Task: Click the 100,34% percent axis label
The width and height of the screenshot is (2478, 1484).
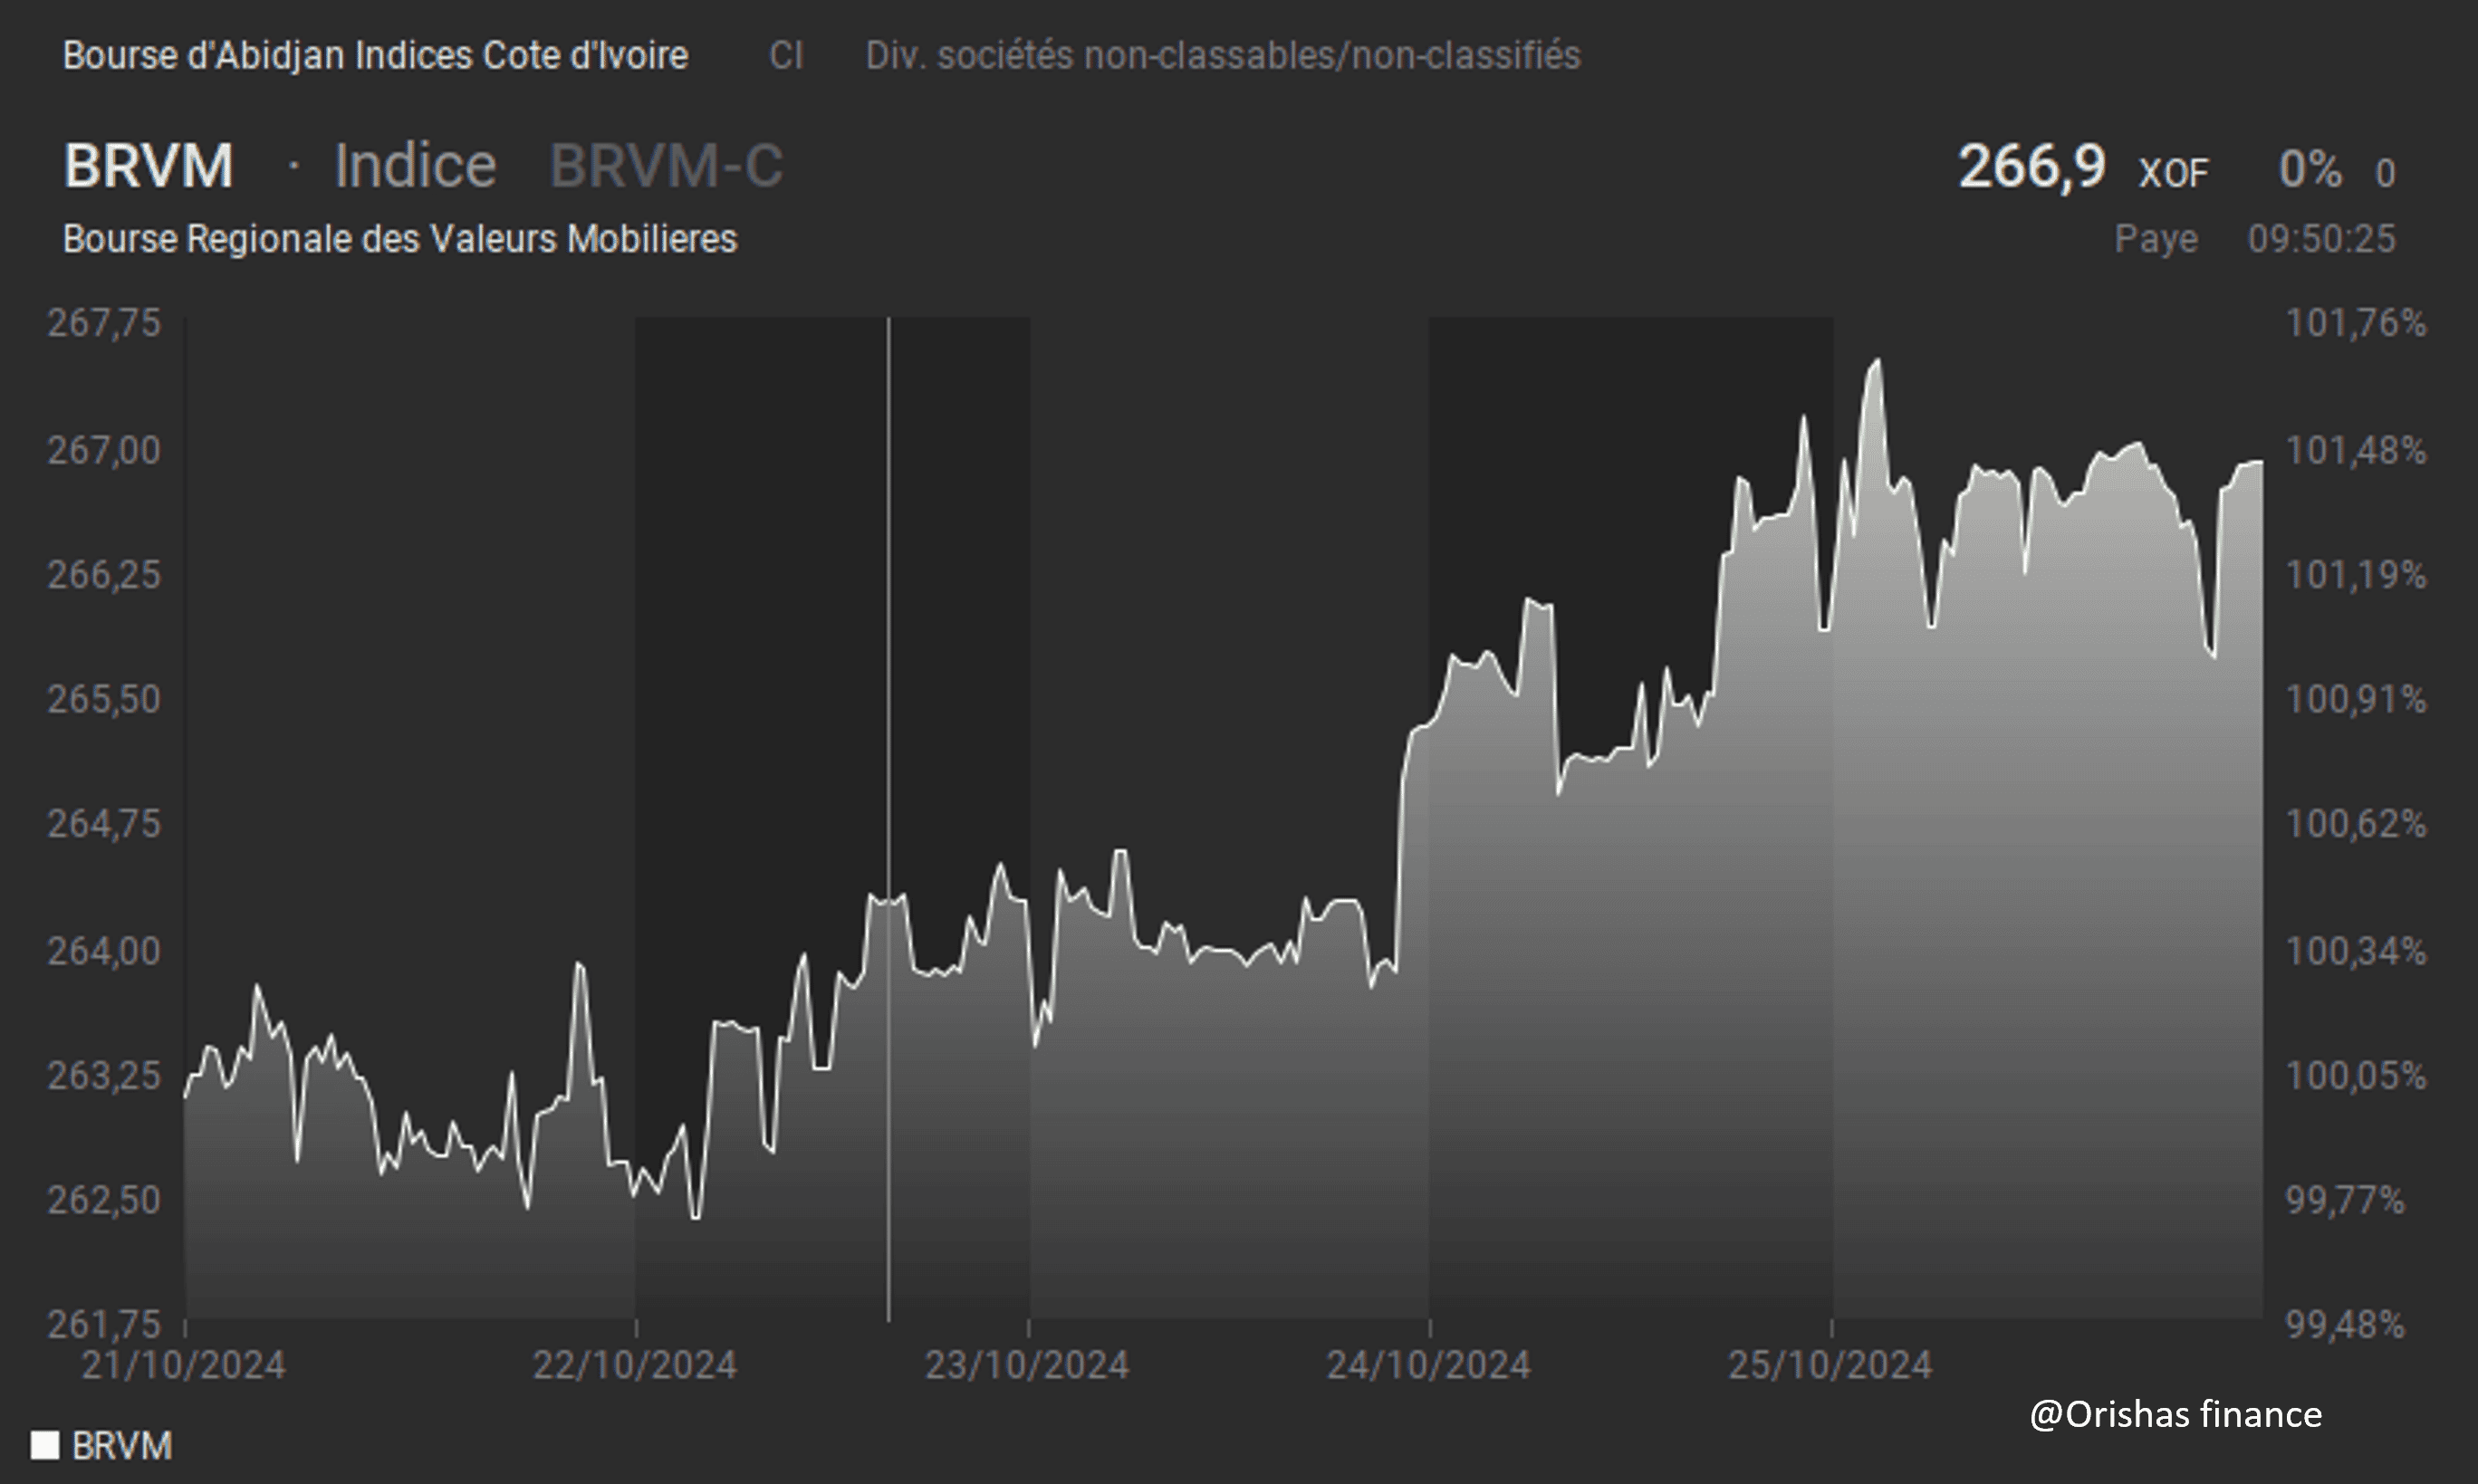Action: click(2356, 950)
